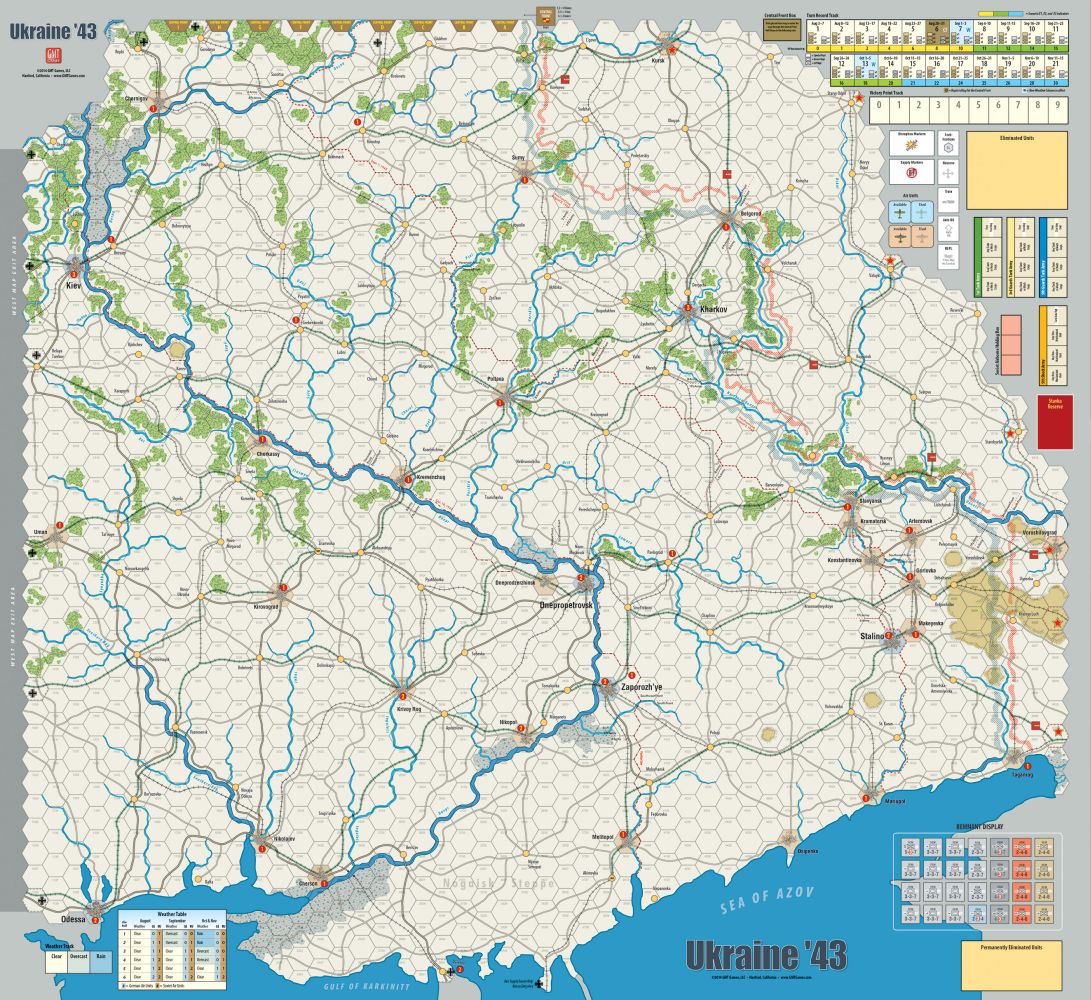Click turn 6 on the Turn Record Track
The height and width of the screenshot is (1000, 1091).
tap(937, 33)
